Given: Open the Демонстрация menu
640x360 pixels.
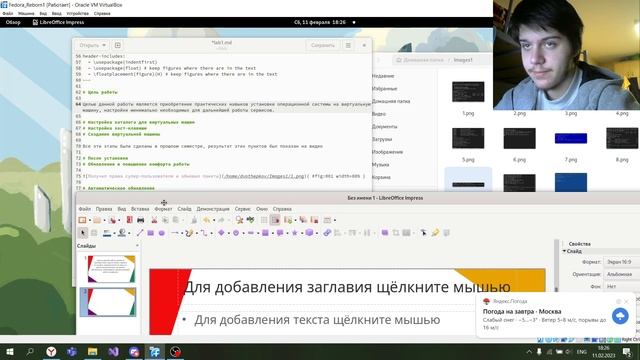Looking at the screenshot, I should 213,209.
